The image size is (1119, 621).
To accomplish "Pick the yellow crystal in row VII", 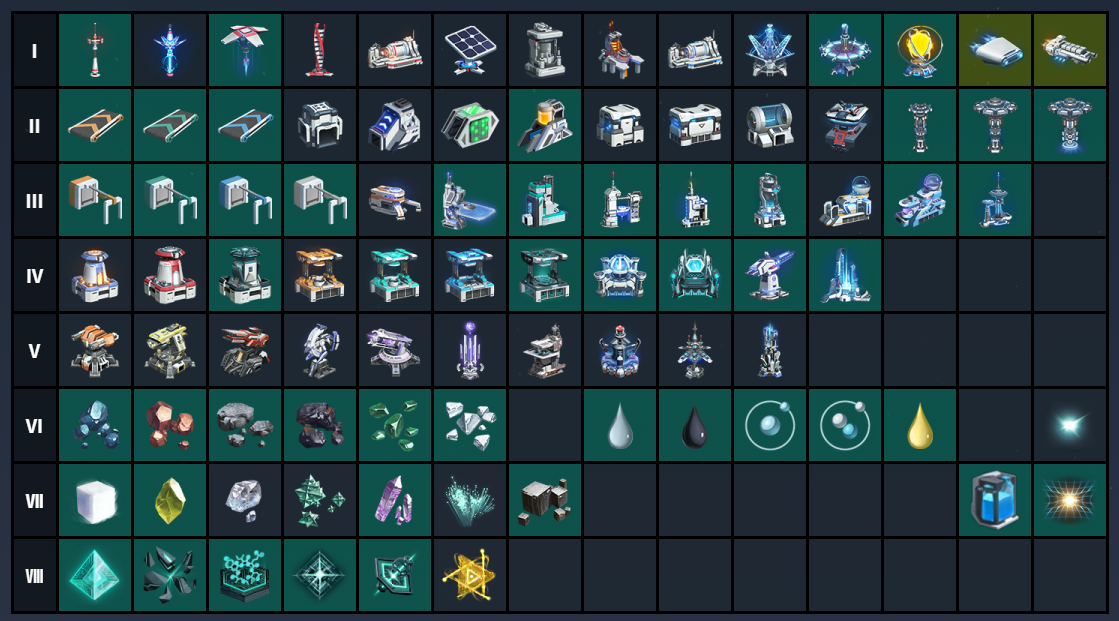I will (x=170, y=500).
